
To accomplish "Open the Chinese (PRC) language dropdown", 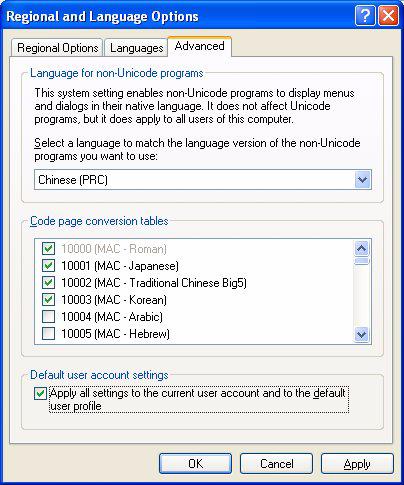I will pos(203,180).
